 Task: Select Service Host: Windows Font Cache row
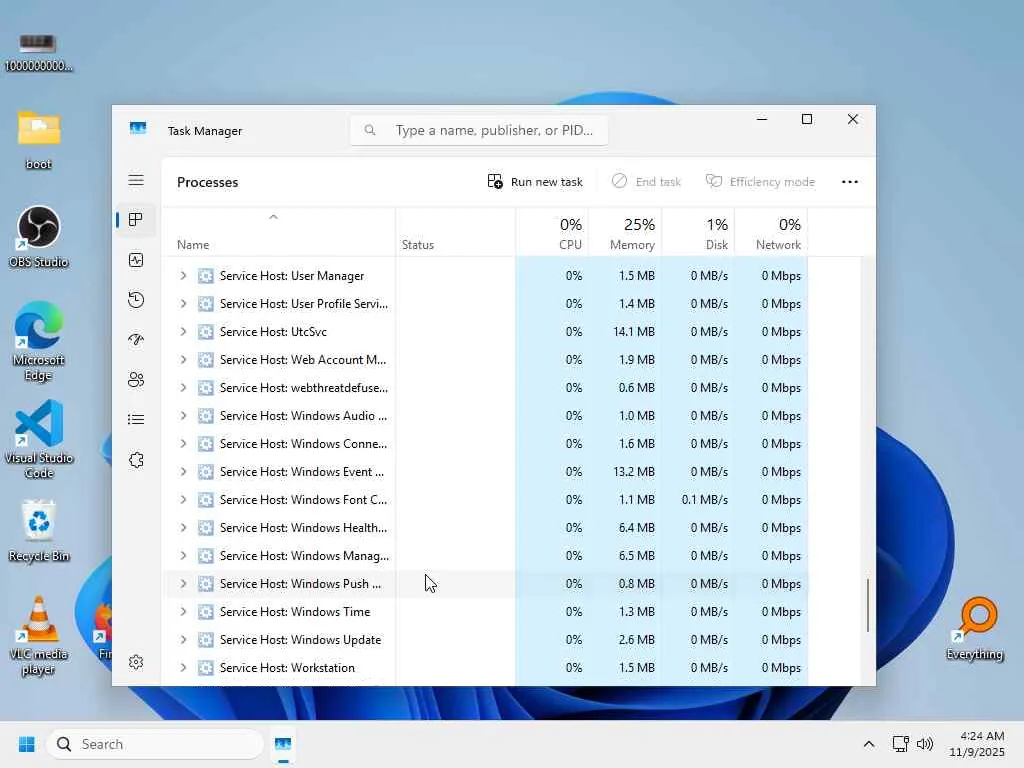485,500
